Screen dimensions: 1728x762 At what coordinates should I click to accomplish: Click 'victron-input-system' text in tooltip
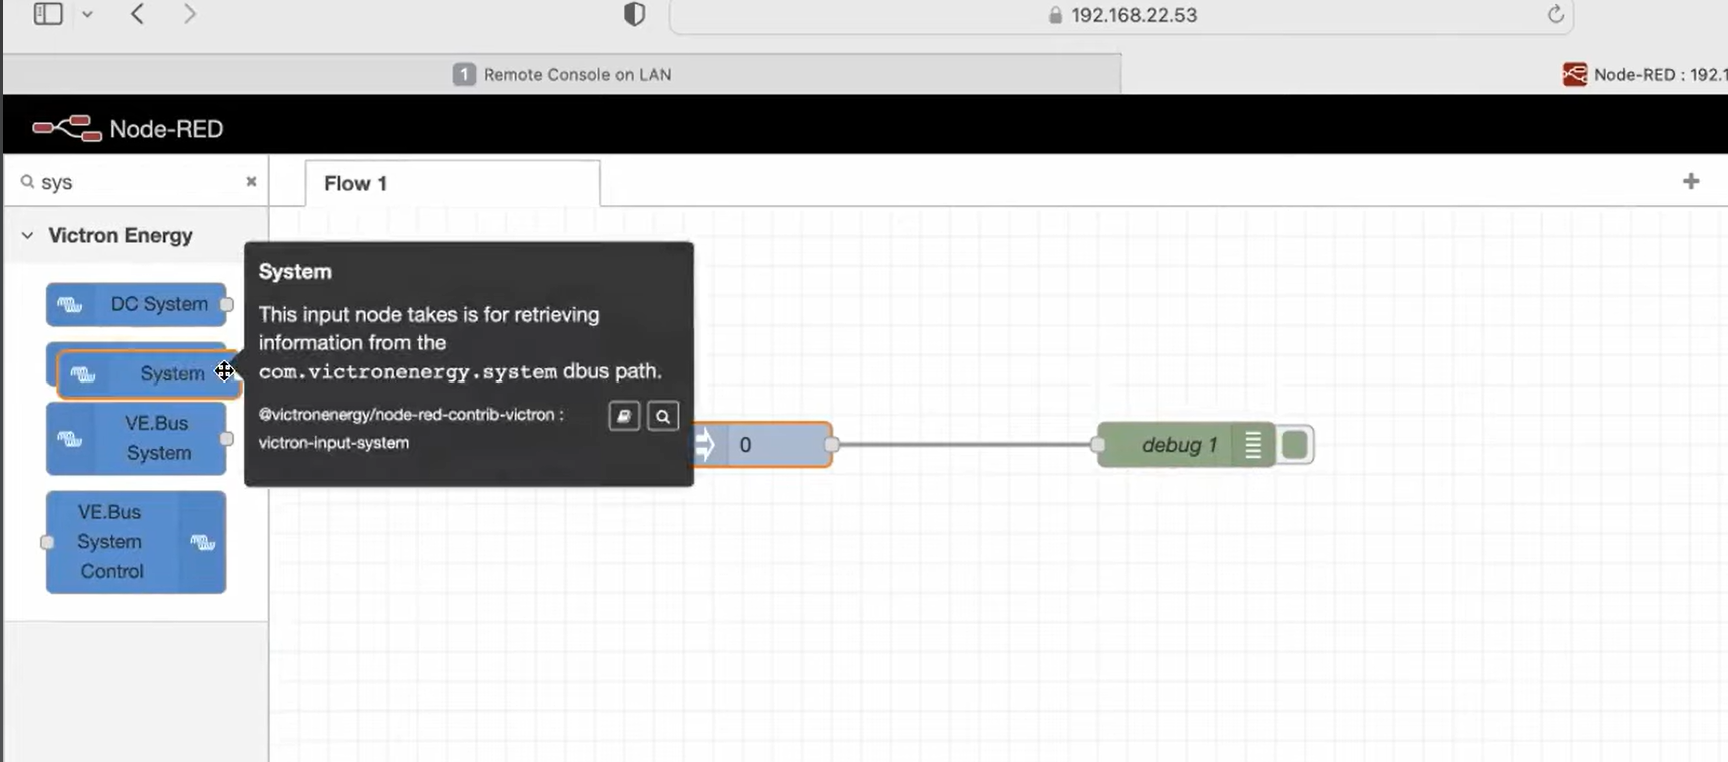(x=334, y=443)
